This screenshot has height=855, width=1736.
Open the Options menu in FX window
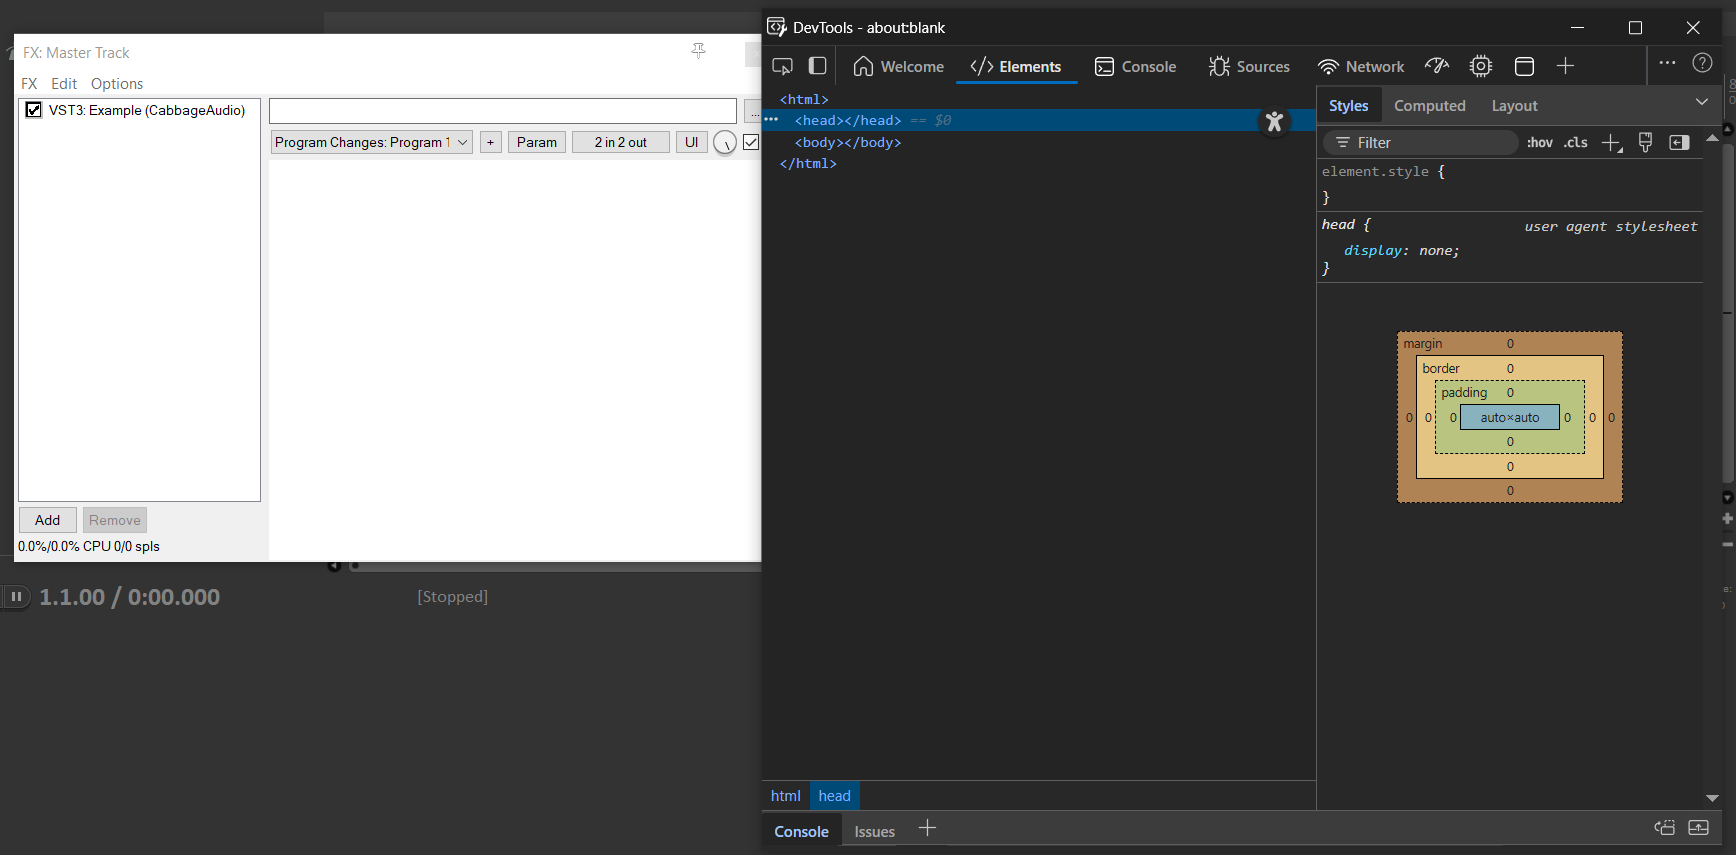click(x=116, y=84)
